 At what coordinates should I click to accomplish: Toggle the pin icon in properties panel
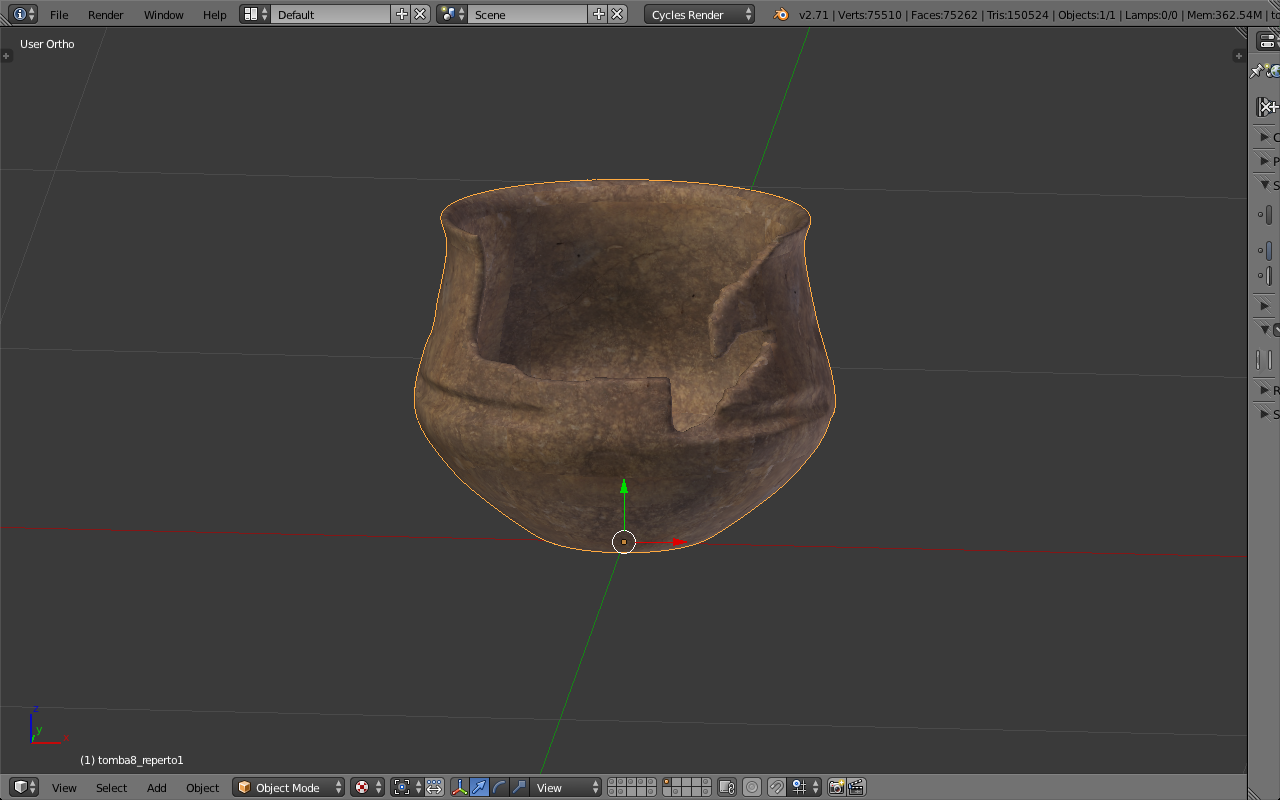click(x=1256, y=71)
